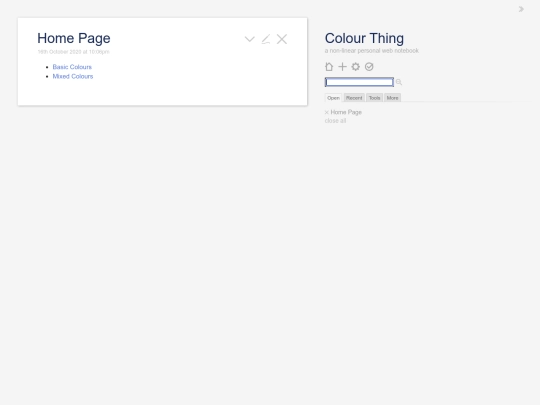540x405 pixels.
Task: Close the Home Page tiddler with X icon
Action: [x=282, y=39]
